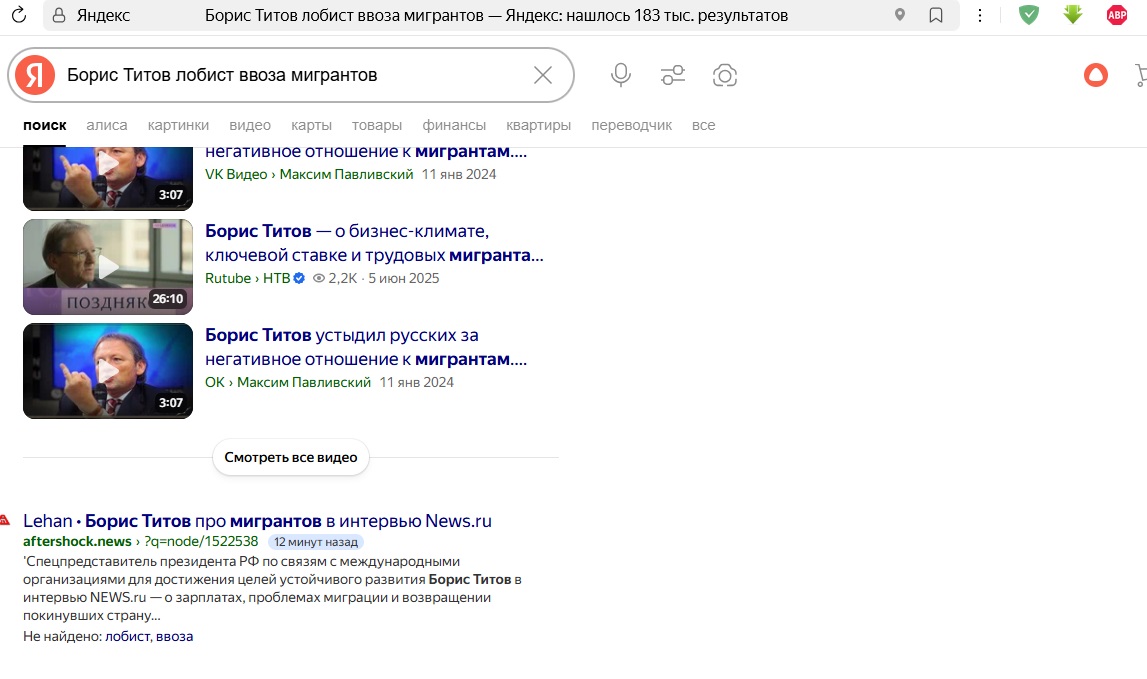Viewport: 1147px width, 679px height.
Task: Switch to the алиса tab
Action: 107,125
